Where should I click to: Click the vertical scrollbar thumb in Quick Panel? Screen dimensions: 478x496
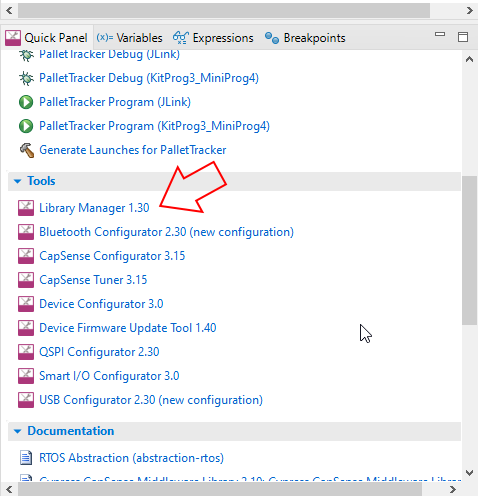tap(469, 250)
